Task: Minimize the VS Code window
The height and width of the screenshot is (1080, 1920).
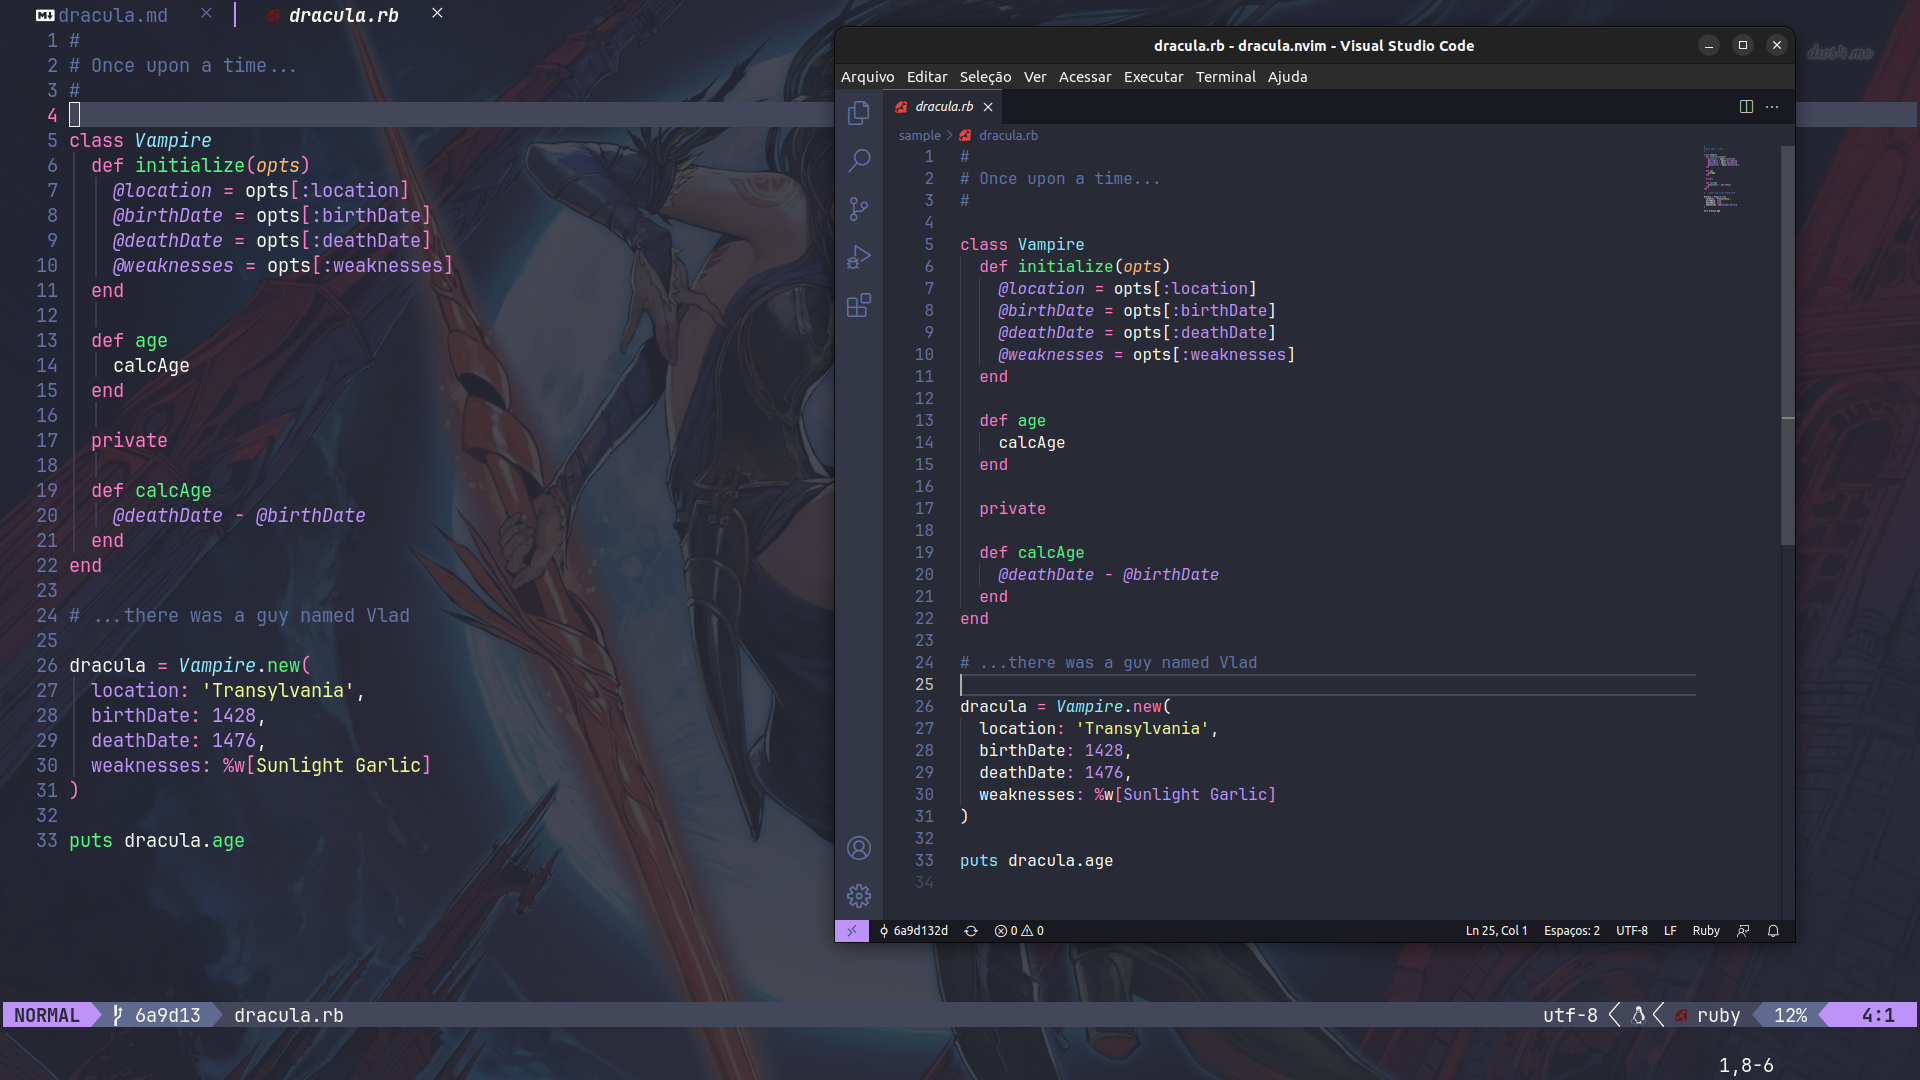Action: tap(1709, 45)
